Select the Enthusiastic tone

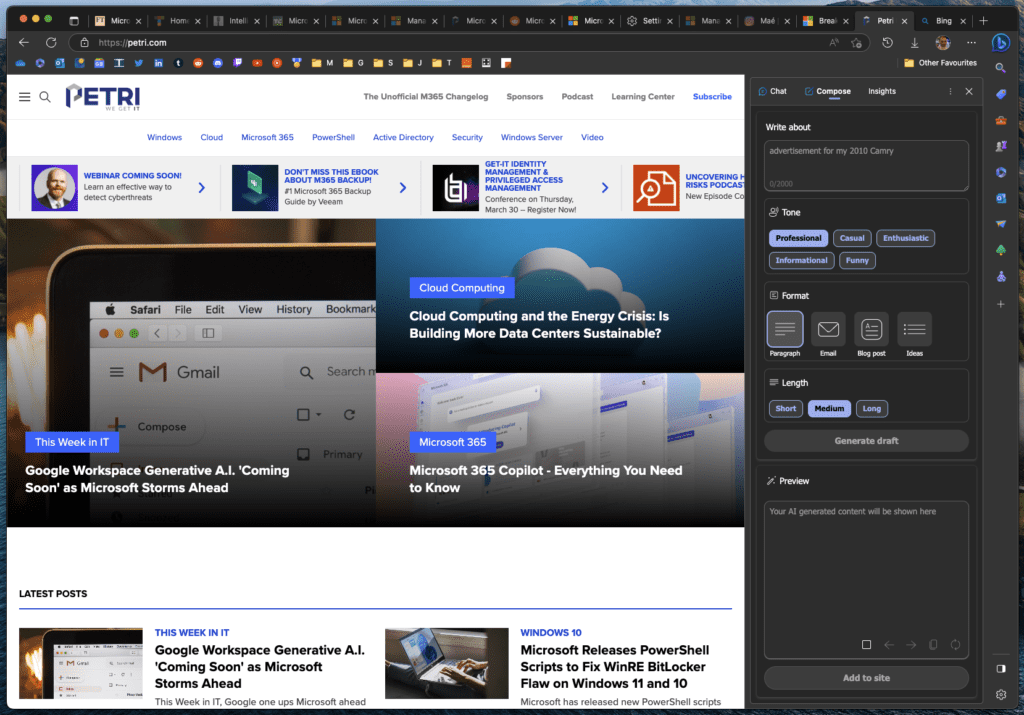tap(905, 238)
